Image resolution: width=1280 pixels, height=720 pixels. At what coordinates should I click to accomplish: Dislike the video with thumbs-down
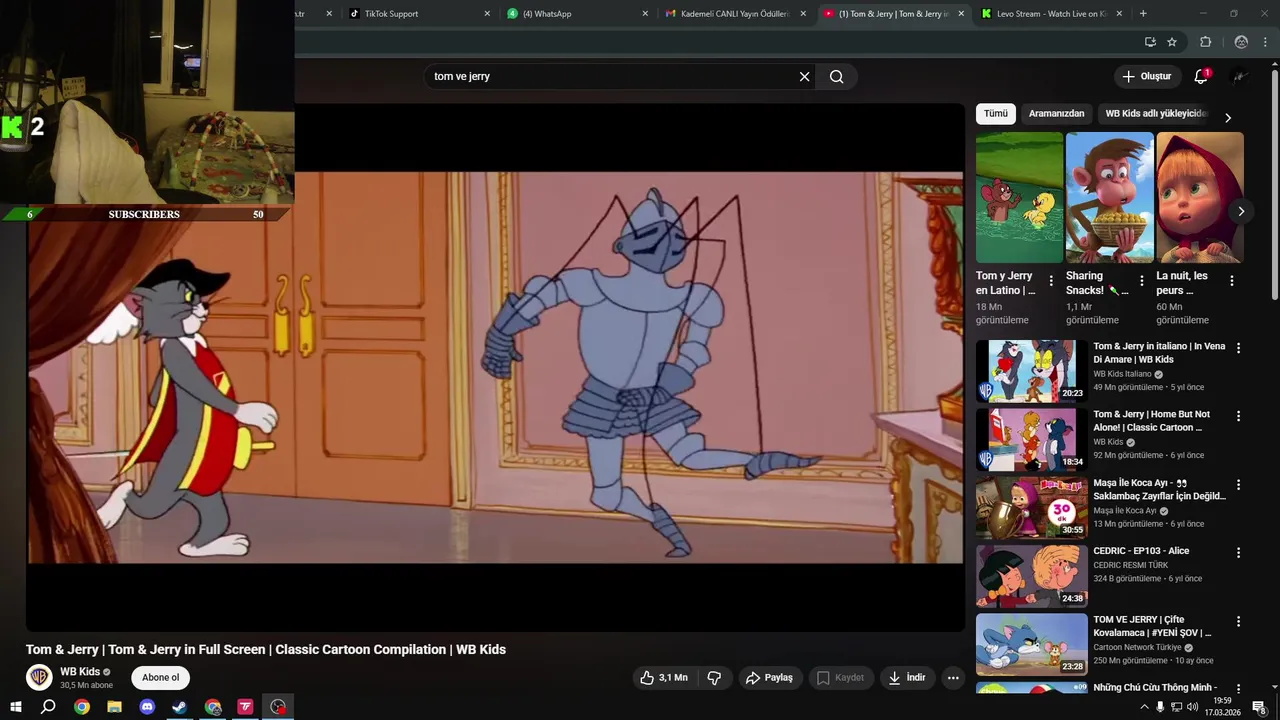(x=714, y=678)
